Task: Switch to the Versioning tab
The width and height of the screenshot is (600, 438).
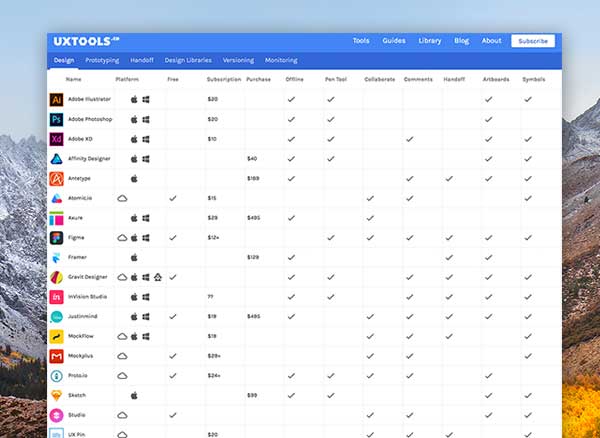Action: pos(238,60)
